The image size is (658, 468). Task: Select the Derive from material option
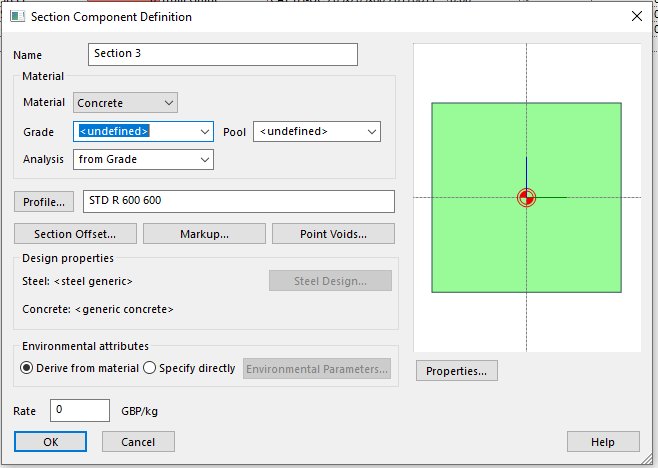[27, 368]
